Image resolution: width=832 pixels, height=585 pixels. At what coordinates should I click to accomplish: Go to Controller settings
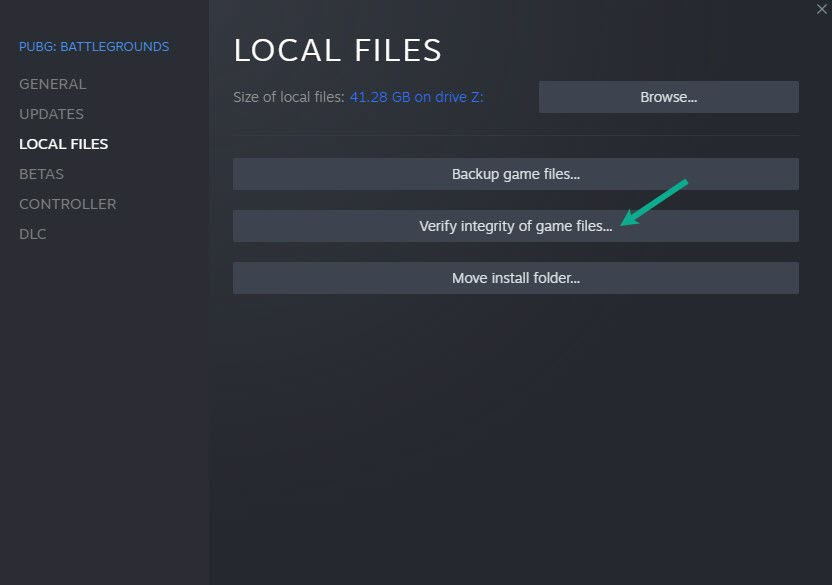(67, 204)
